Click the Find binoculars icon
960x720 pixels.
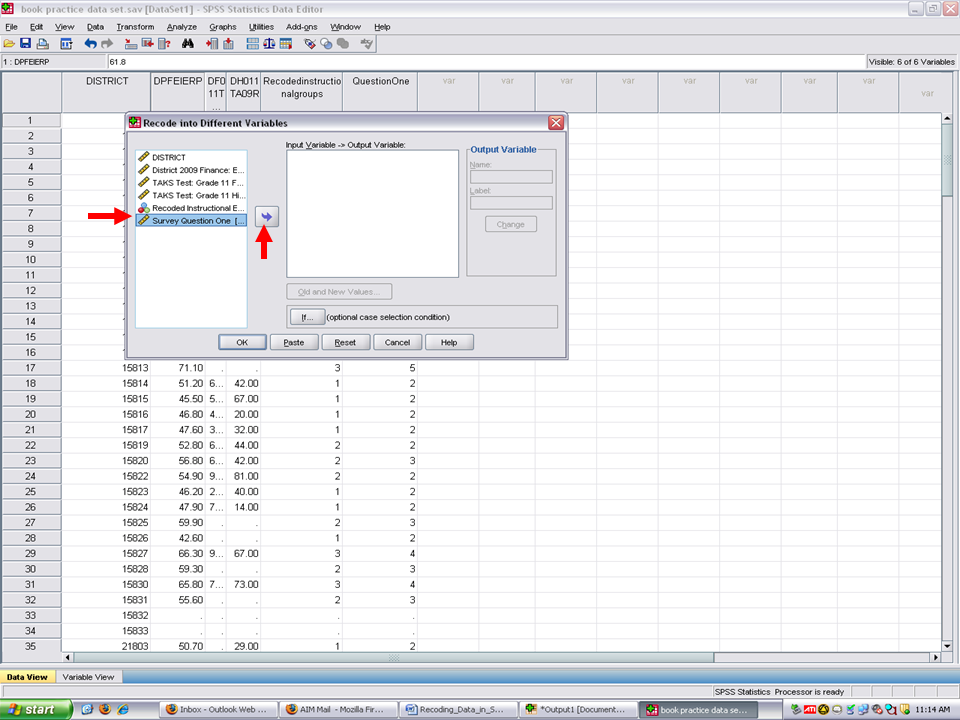click(x=187, y=44)
